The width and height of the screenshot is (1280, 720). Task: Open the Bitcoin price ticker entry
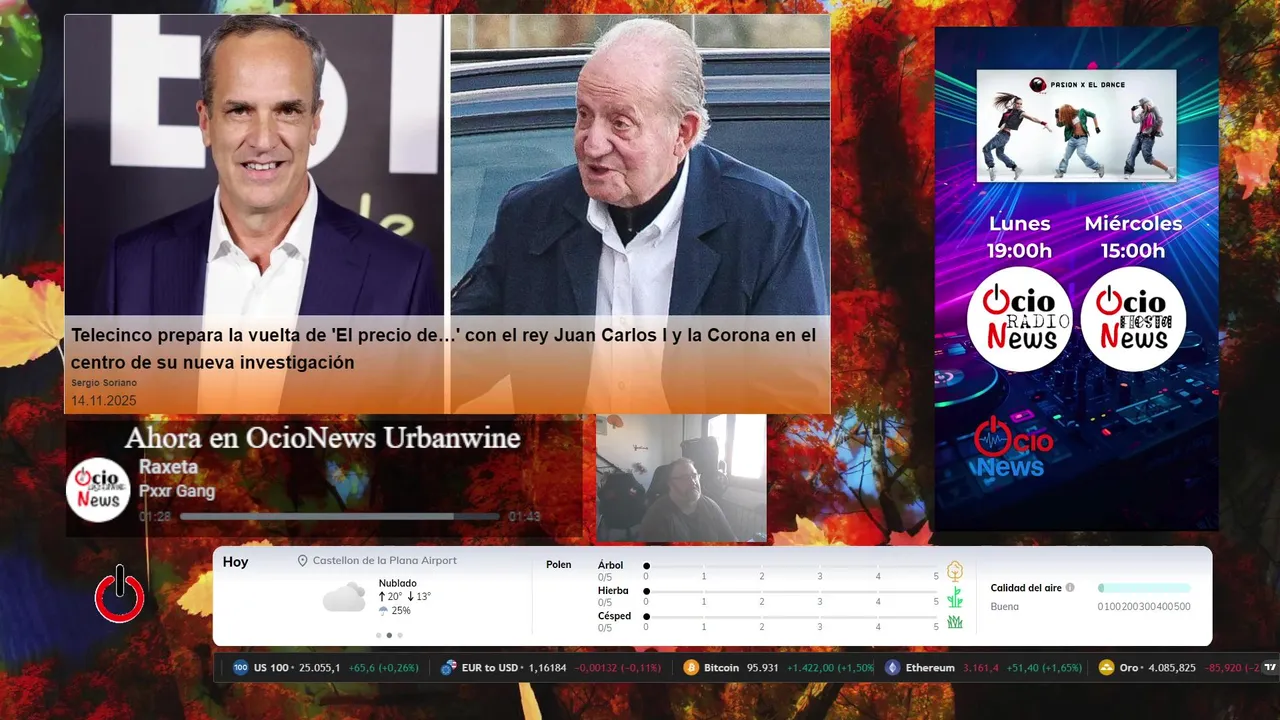pos(778,668)
